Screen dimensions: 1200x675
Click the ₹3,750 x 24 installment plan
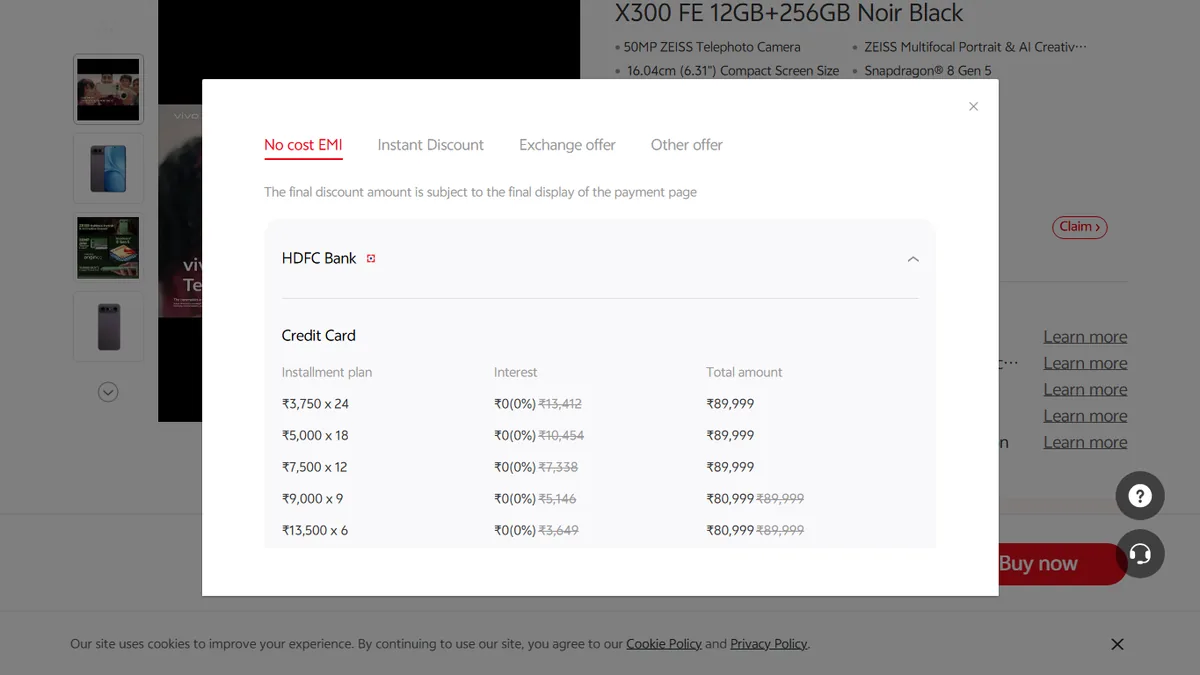[315, 404]
